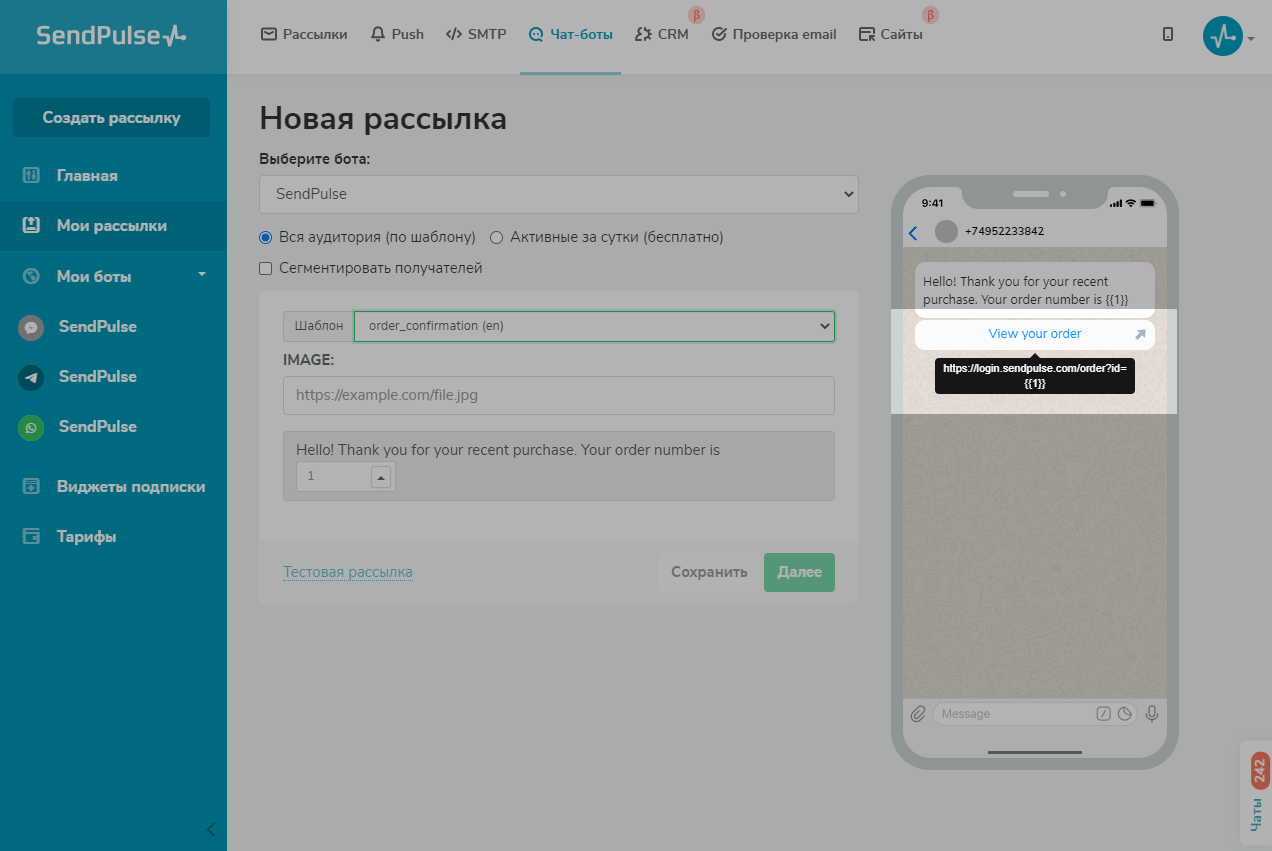Click View your order button in preview

[1035, 334]
